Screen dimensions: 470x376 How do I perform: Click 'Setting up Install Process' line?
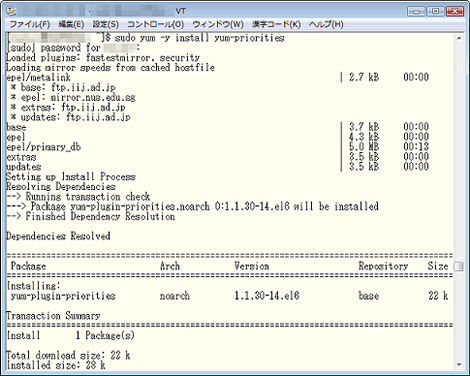[71, 177]
